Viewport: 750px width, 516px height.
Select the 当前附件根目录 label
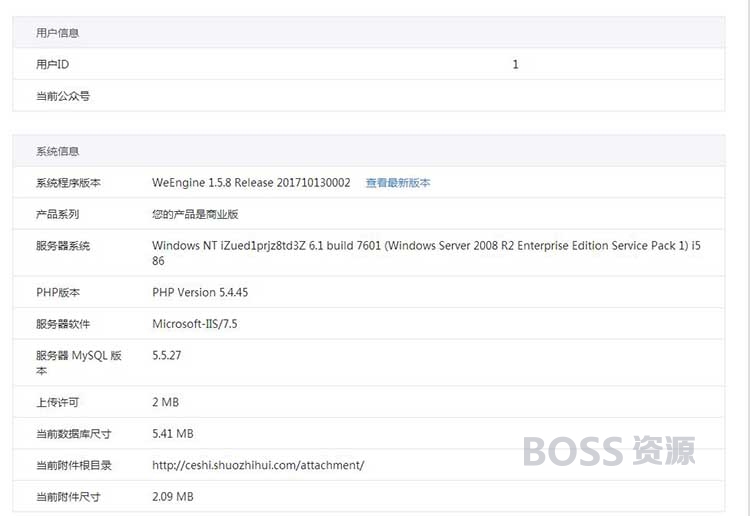click(x=74, y=465)
